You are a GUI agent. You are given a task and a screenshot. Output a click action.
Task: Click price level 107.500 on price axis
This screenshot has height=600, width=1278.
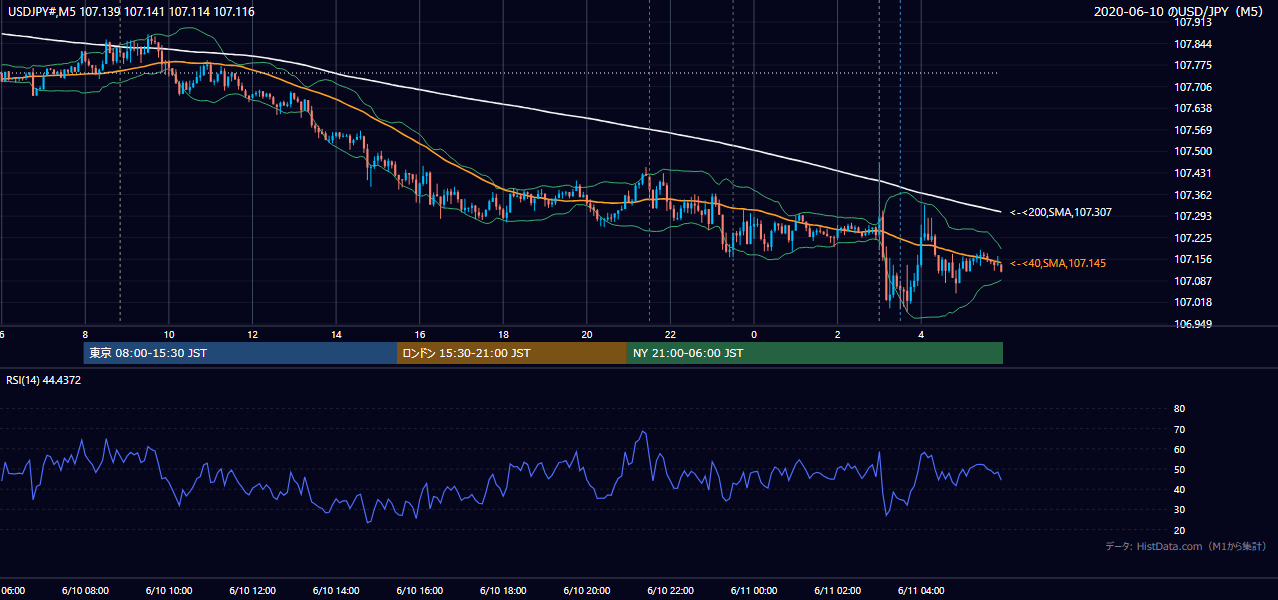(1192, 151)
